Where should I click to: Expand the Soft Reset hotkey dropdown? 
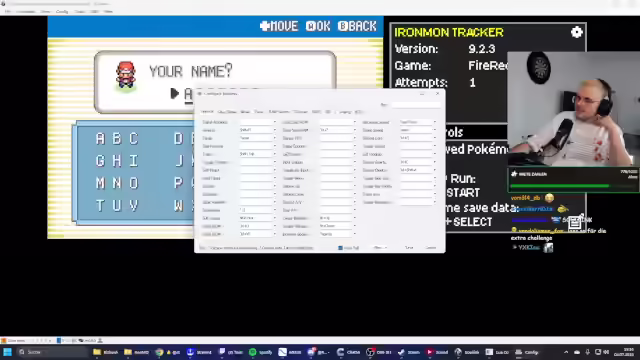(x=274, y=170)
